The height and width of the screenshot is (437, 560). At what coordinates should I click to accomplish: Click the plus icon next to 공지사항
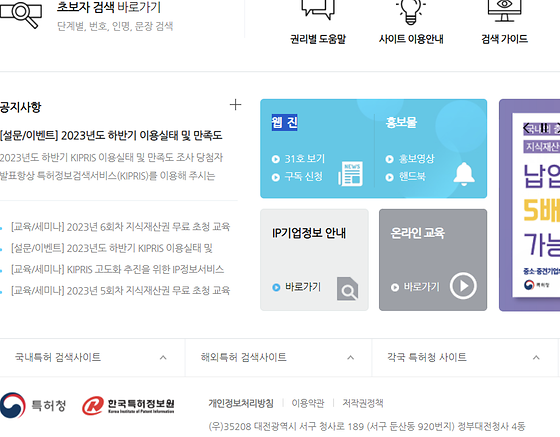pyautogui.click(x=235, y=105)
